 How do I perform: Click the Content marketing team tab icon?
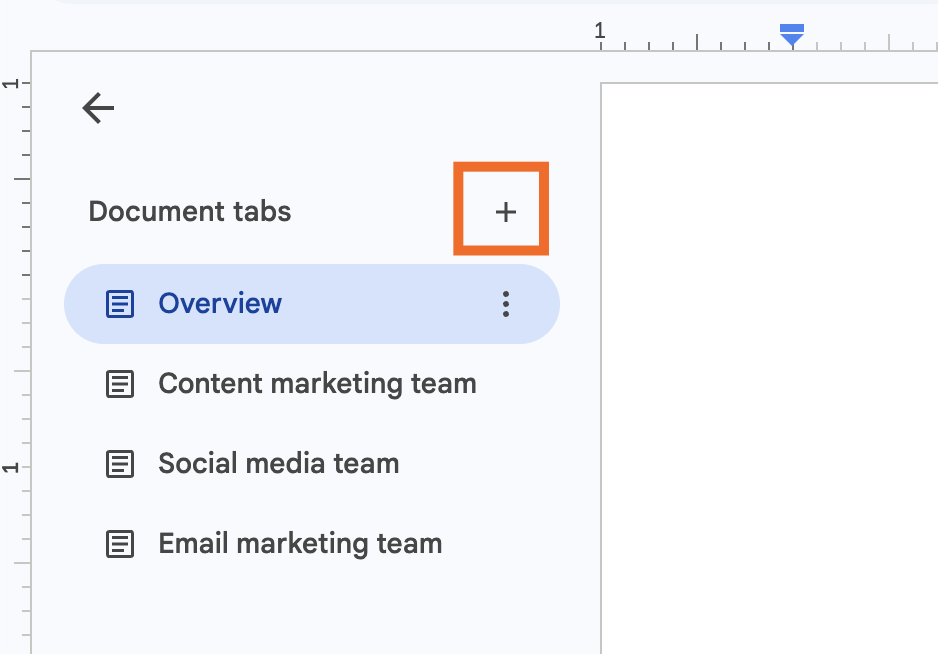pyautogui.click(x=120, y=384)
